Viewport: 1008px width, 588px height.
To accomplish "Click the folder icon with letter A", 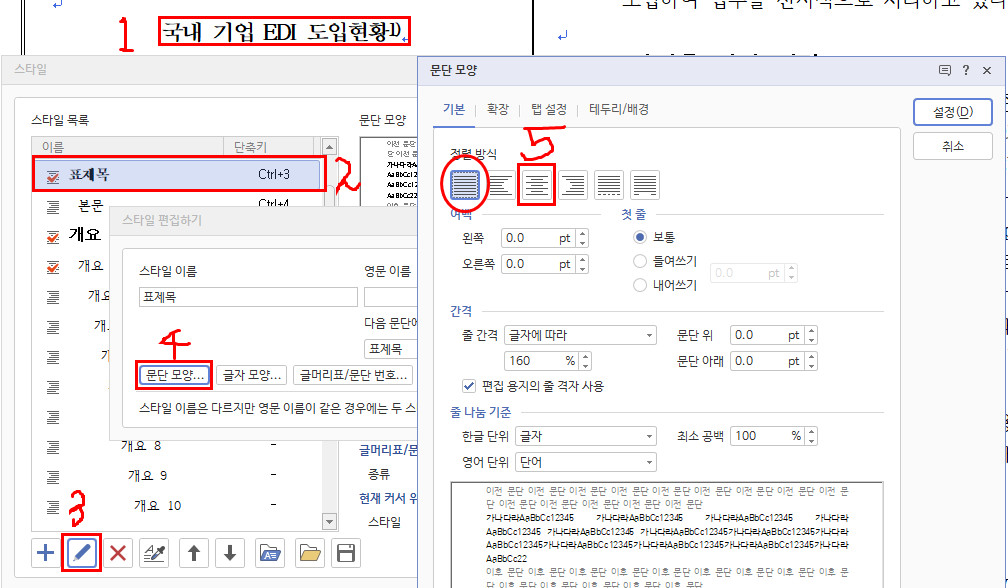I will click(270, 553).
